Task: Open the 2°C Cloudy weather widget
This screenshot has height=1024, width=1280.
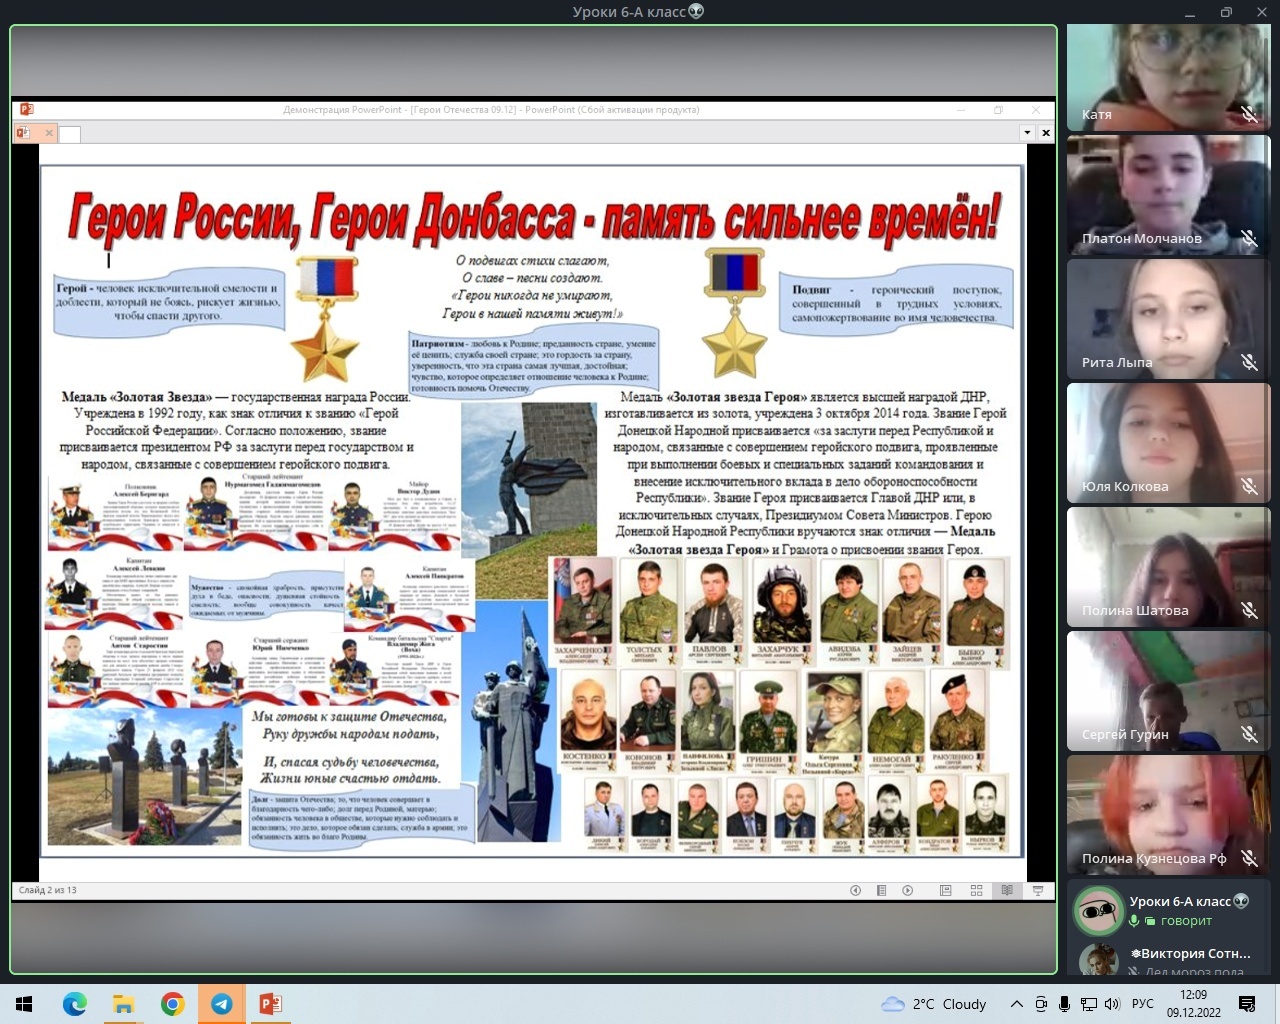Action: coord(934,1004)
